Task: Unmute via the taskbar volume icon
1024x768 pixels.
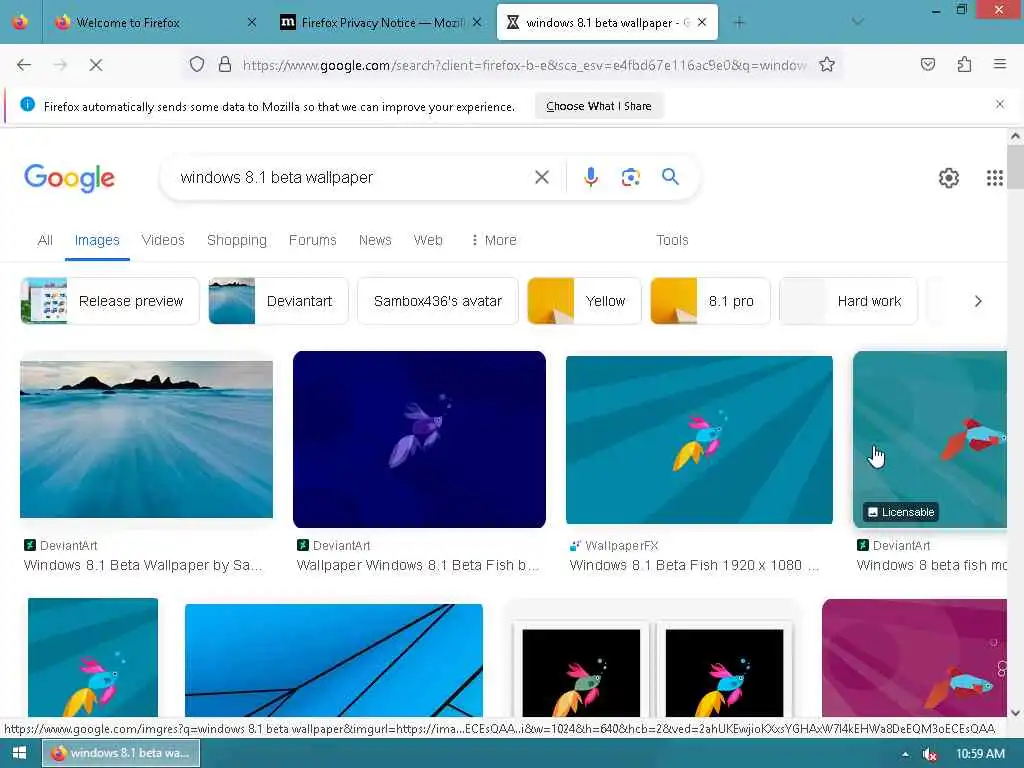Action: 929,754
